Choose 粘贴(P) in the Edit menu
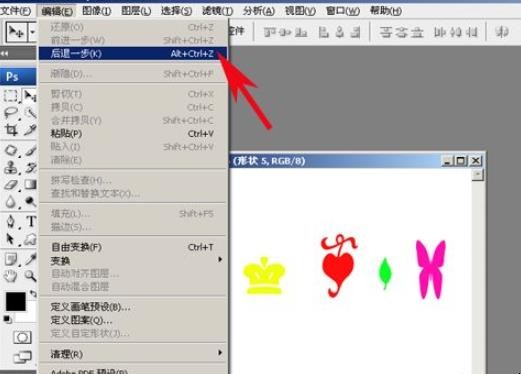The image size is (521, 374). pos(133,134)
